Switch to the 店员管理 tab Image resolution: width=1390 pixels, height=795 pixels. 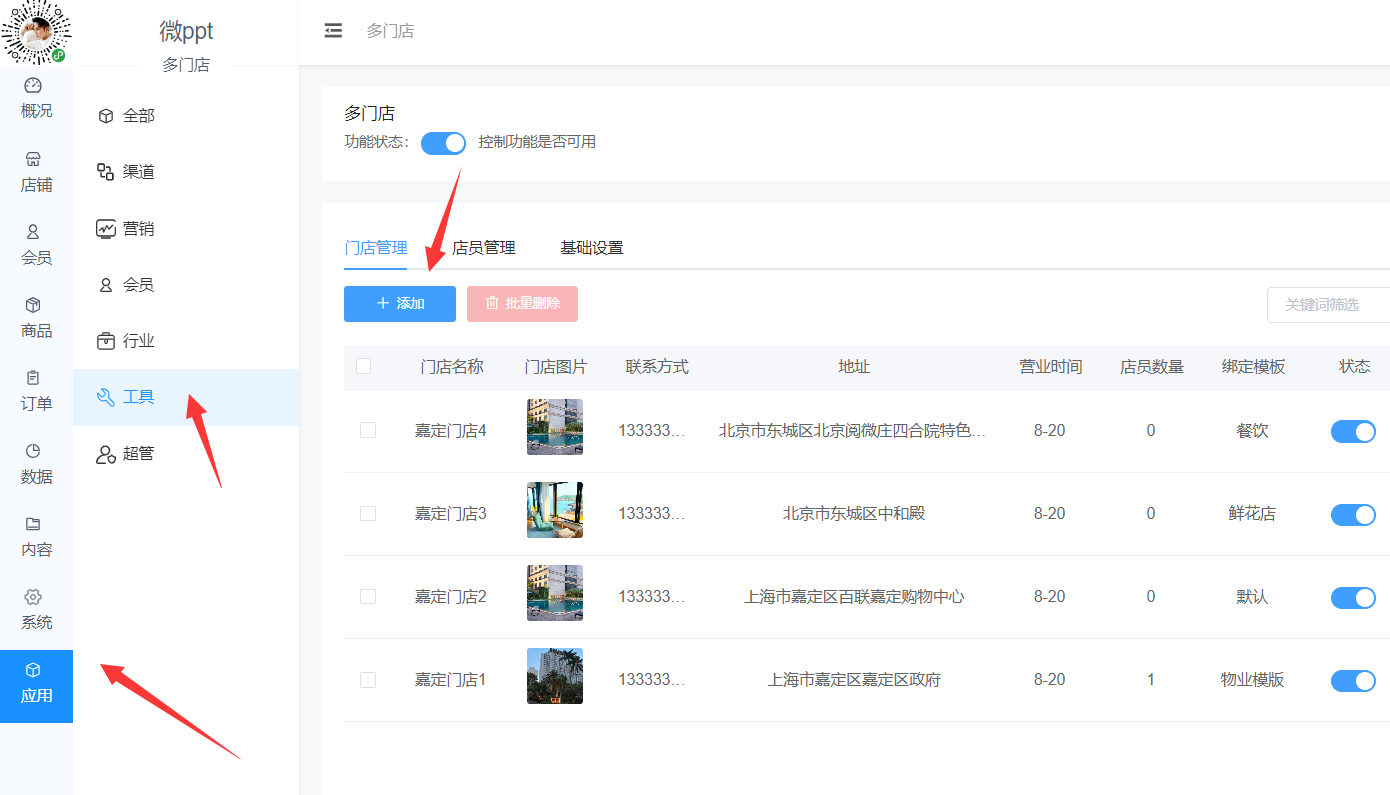(x=484, y=248)
